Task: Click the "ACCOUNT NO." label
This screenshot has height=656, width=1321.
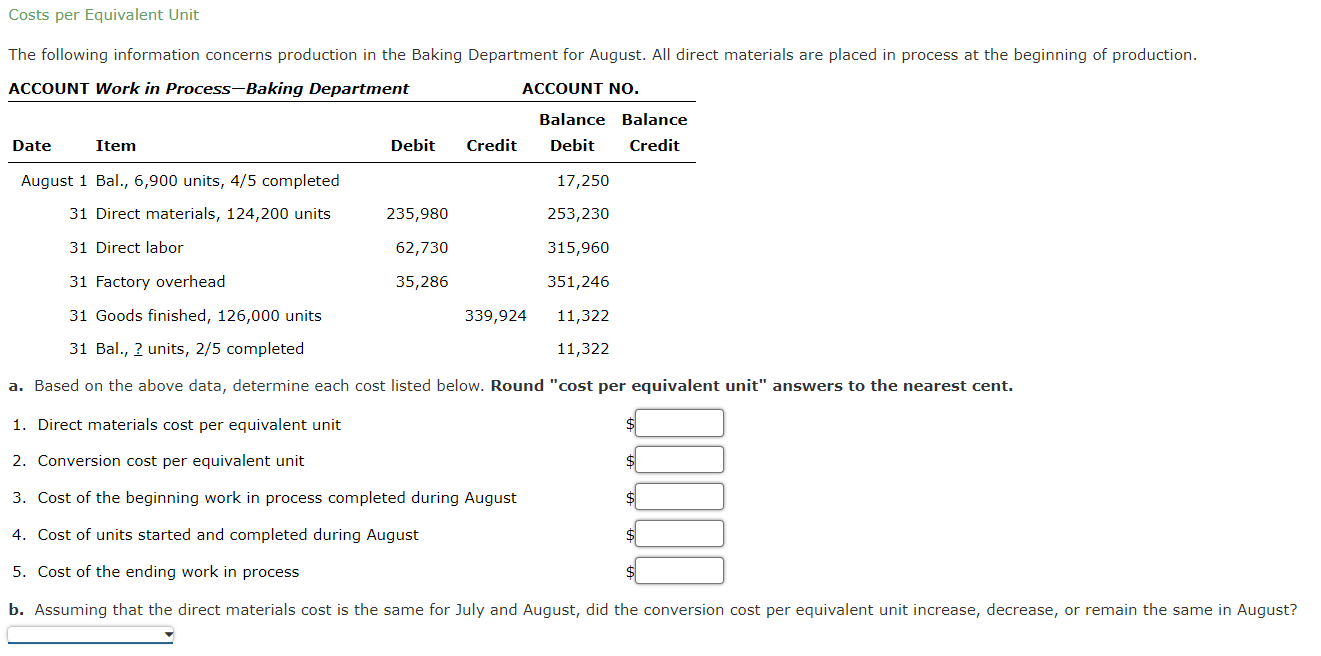Action: (x=579, y=88)
